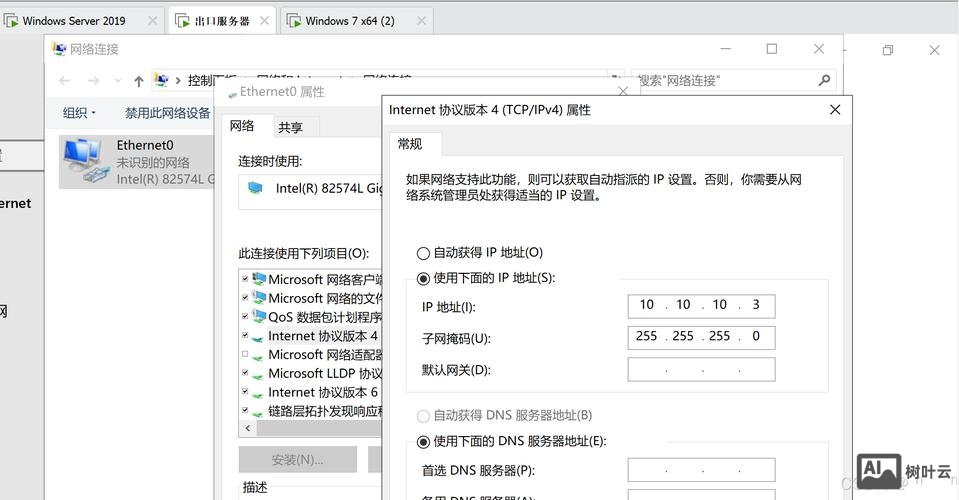The image size is (959, 500).
Task: Select 自动获得 IP 地址 radio button
Action: coord(423,253)
